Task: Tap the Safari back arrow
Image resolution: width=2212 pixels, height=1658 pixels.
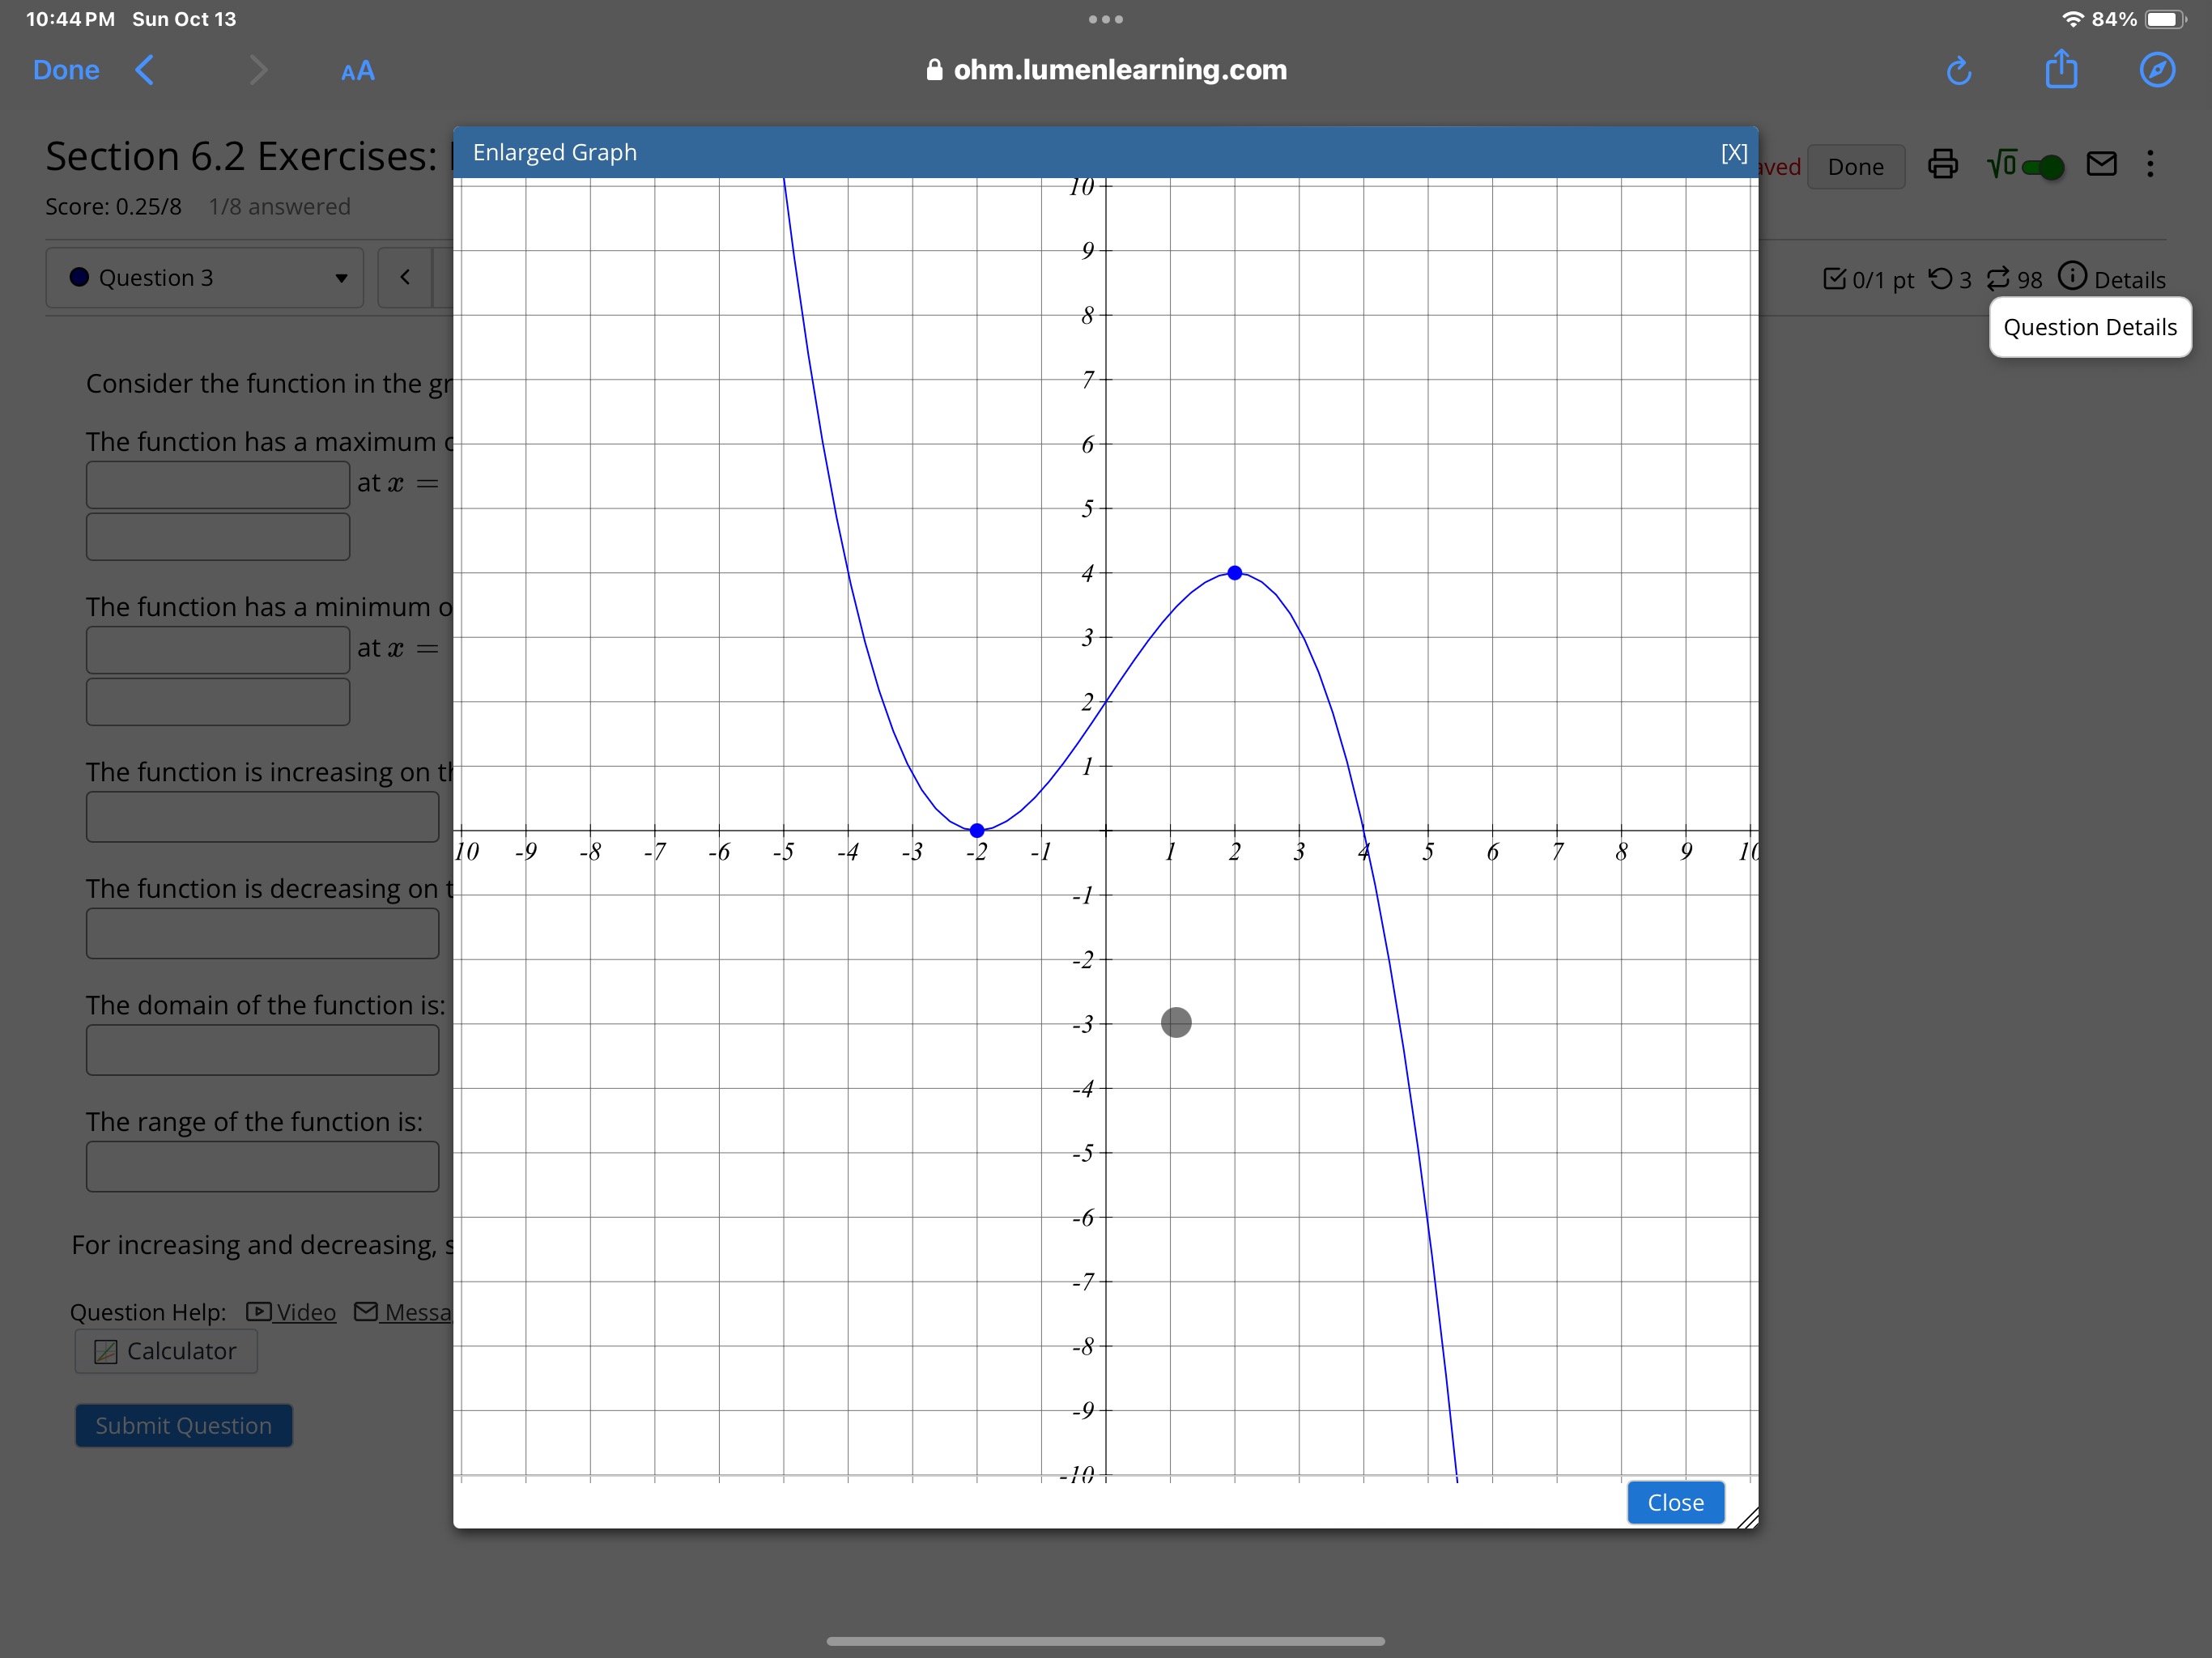Action: [145, 70]
